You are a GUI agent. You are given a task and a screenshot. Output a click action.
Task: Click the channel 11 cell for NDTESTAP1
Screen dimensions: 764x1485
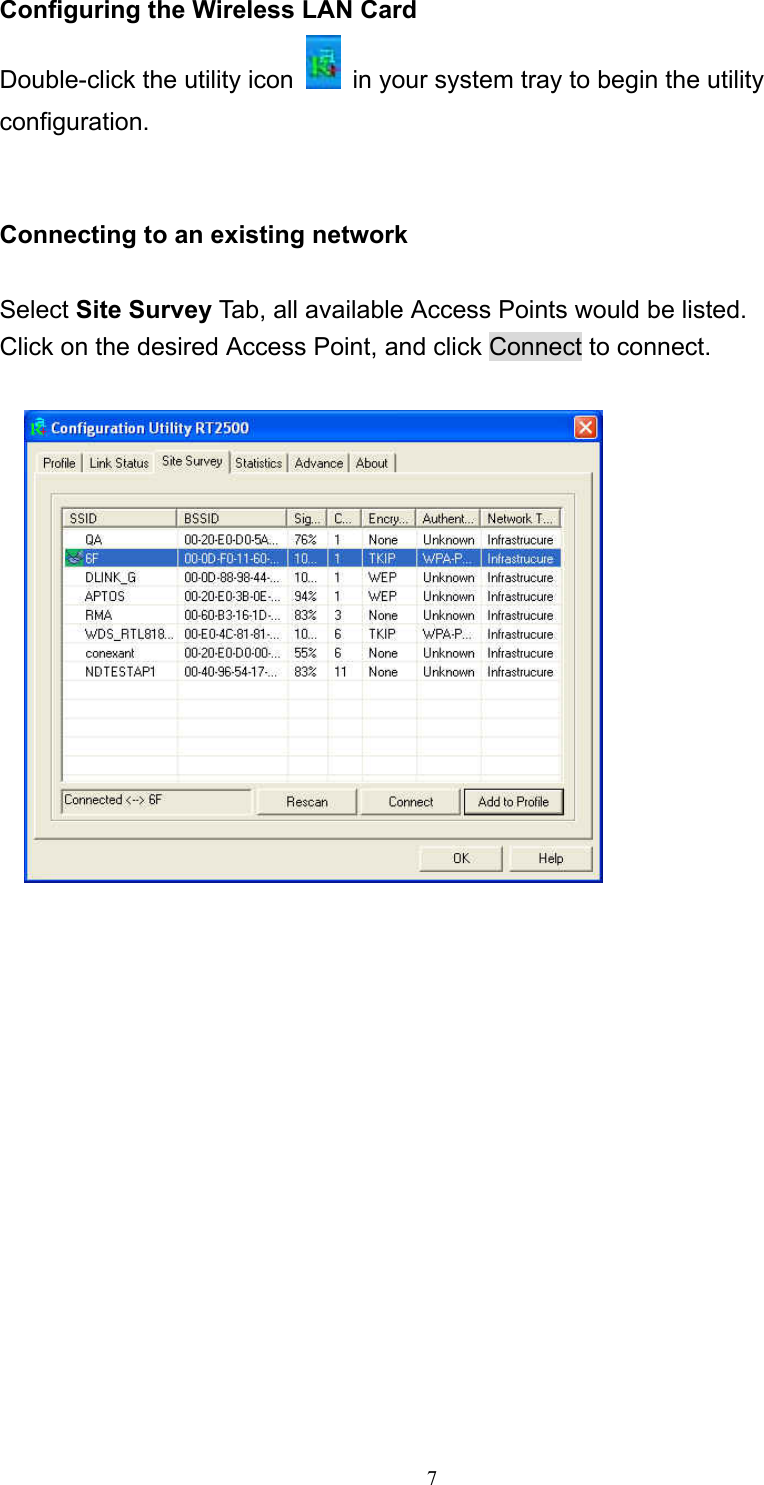(341, 672)
